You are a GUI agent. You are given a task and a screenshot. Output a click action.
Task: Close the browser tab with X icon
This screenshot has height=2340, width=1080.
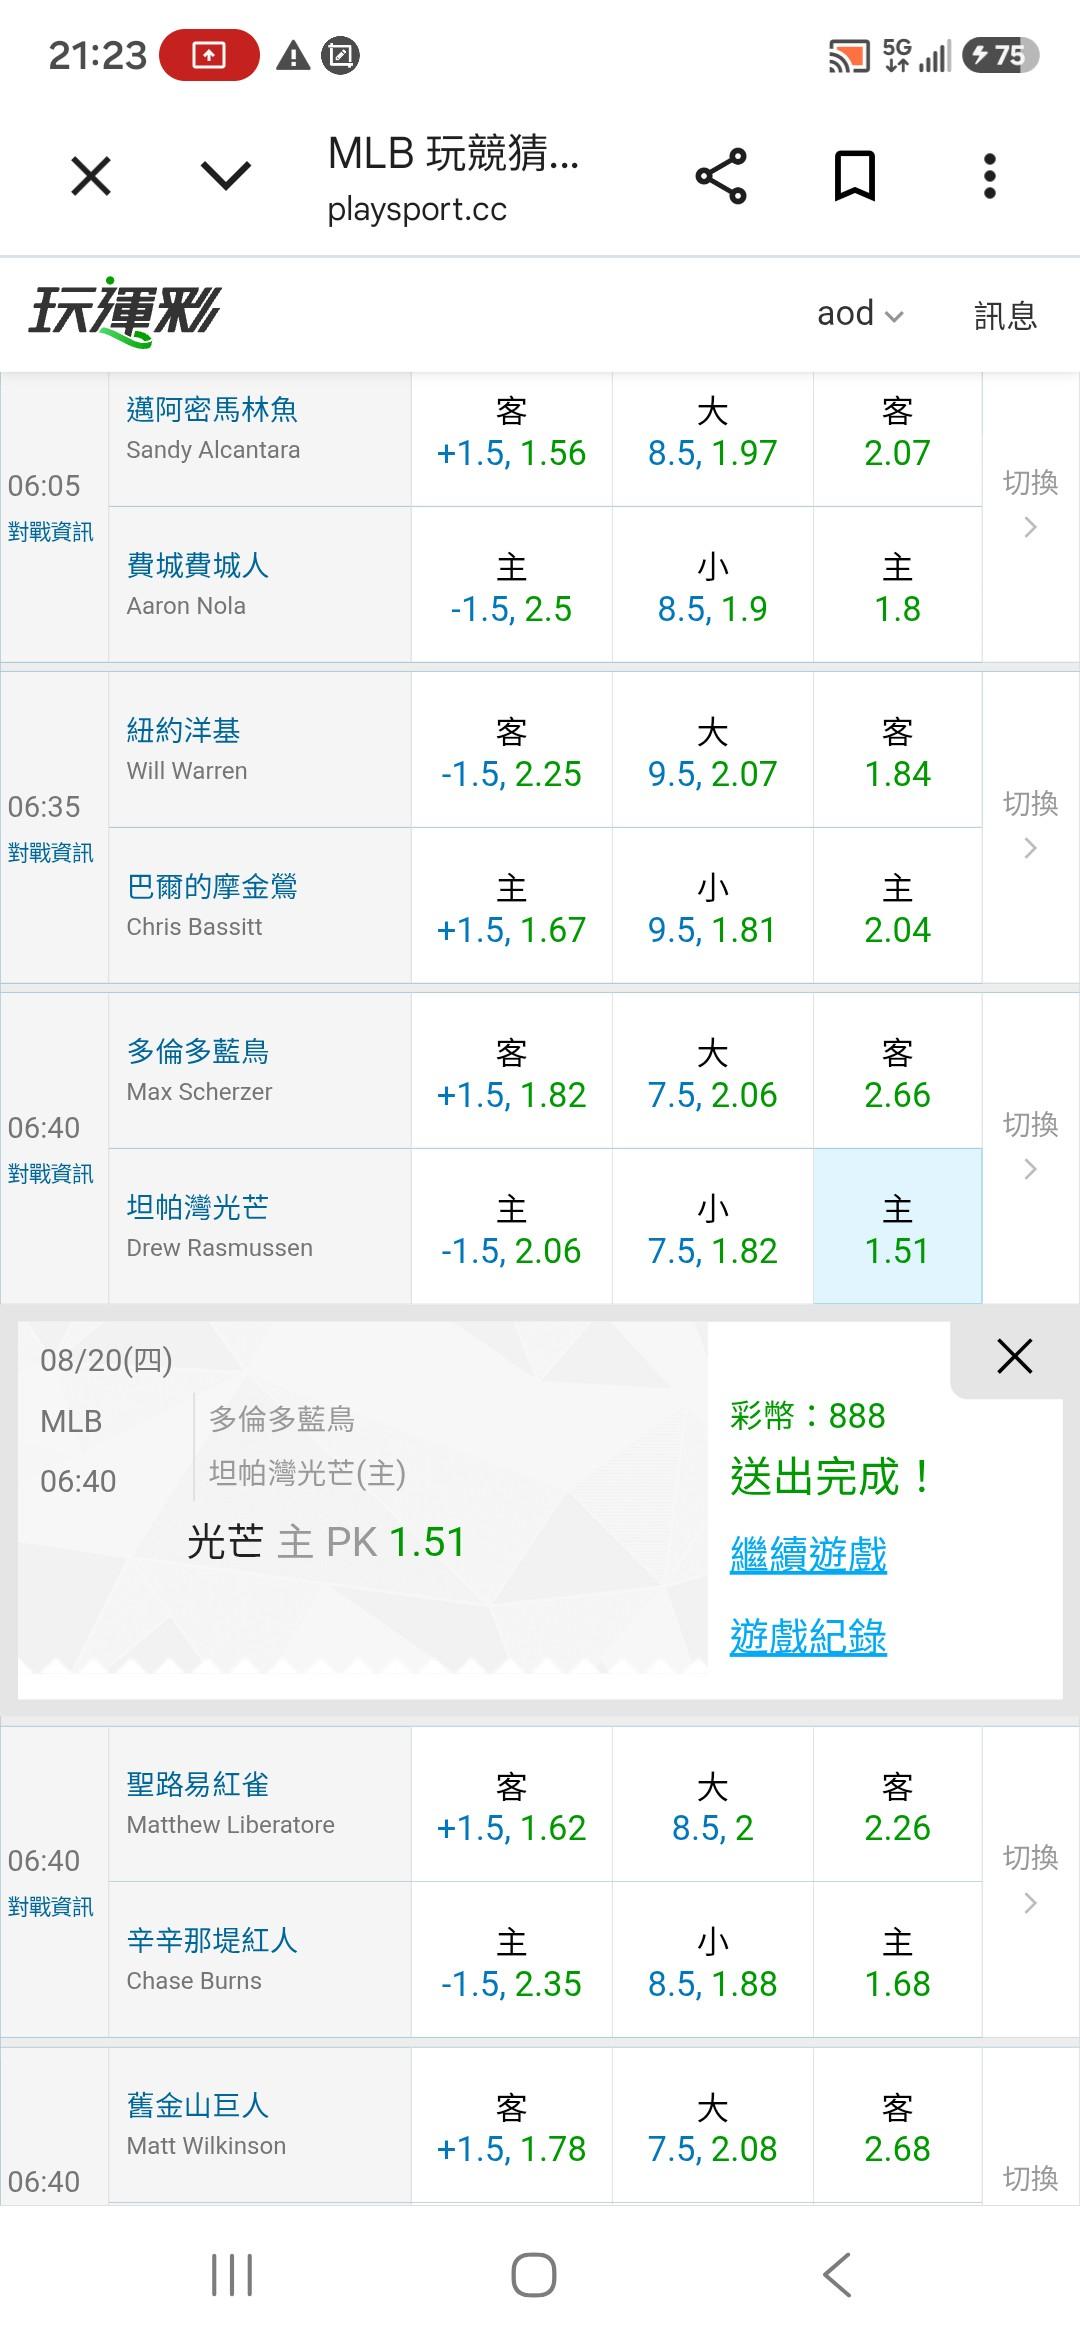(x=91, y=177)
